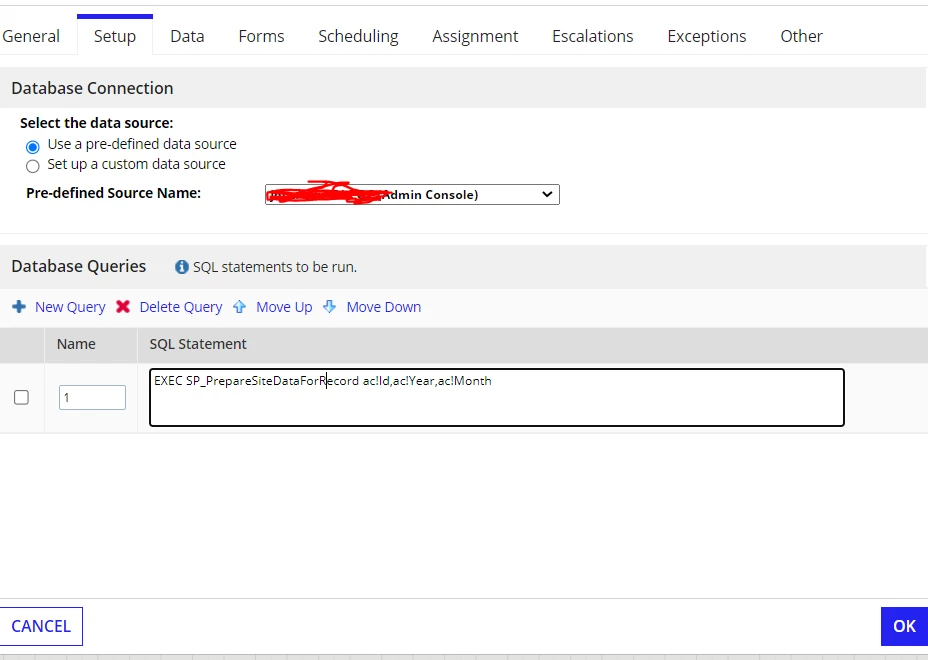
Task: Click the CANCEL button
Action: 41,626
